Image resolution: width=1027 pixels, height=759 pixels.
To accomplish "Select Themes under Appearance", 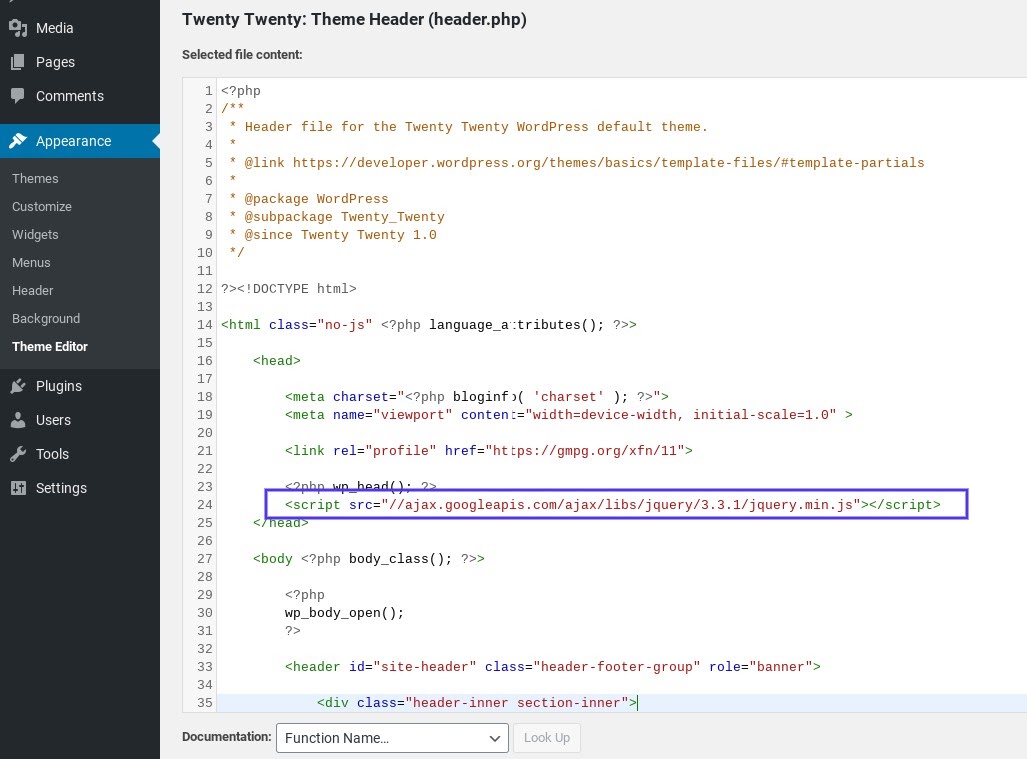I will pos(35,178).
